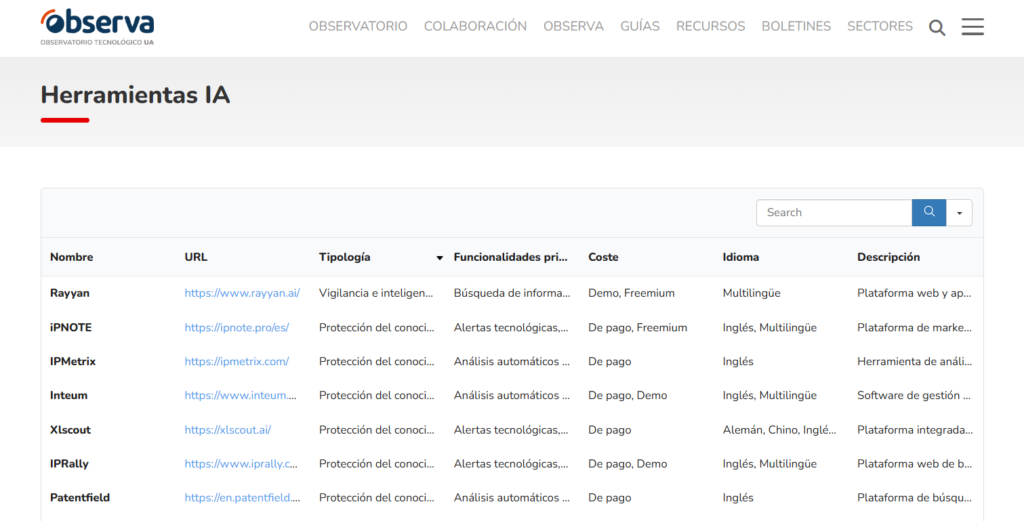The width and height of the screenshot is (1024, 521).
Task: Open the SECTORES menu
Action: [x=880, y=26]
